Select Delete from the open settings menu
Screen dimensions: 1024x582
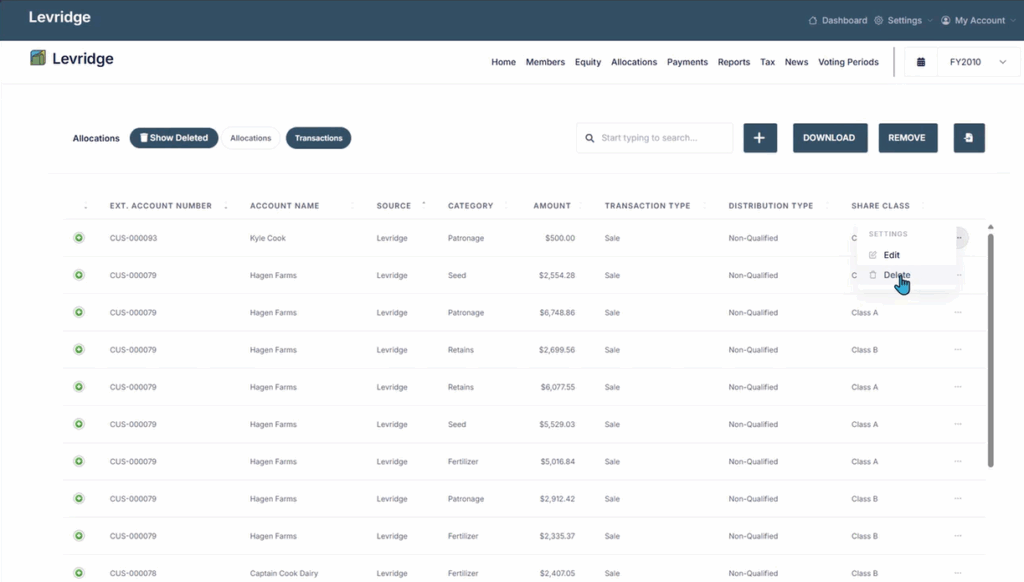pyautogui.click(x=897, y=275)
